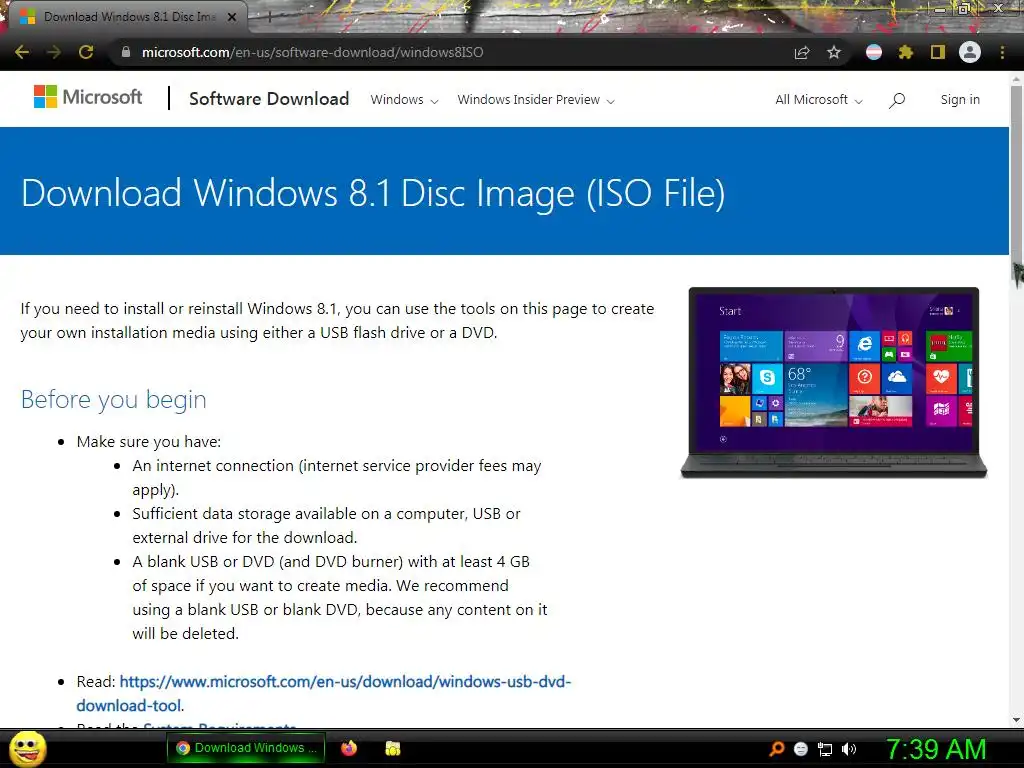
Task: Go back to the previous page
Action: coord(22,52)
